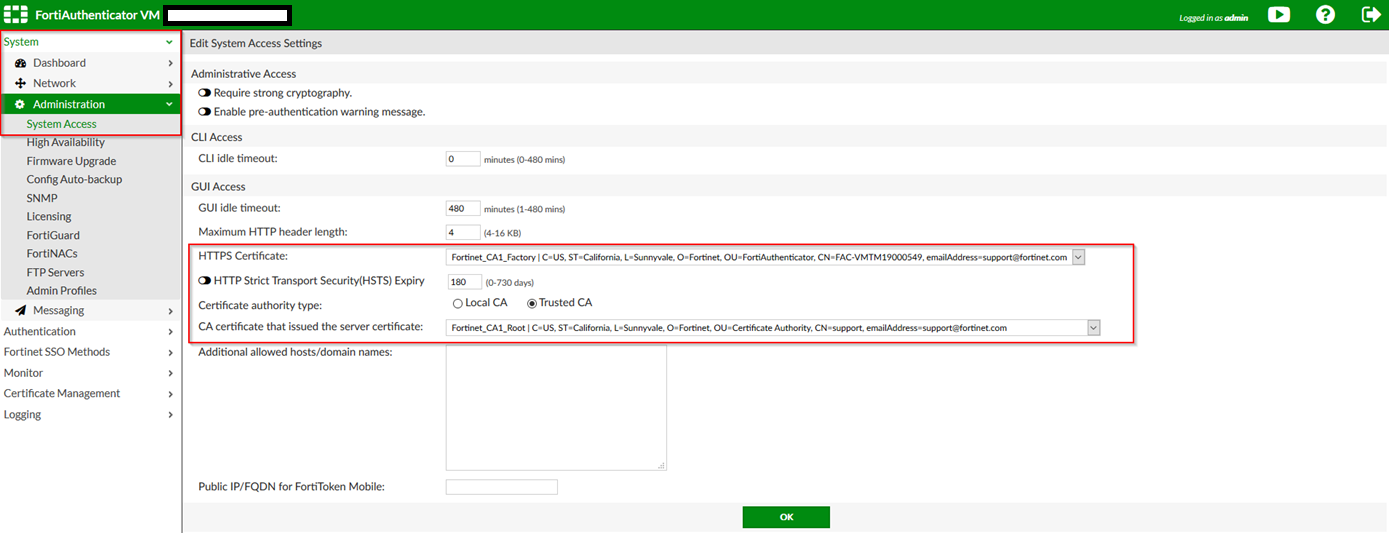Click the Public IP/FQDN FortiToken field

click(x=501, y=487)
